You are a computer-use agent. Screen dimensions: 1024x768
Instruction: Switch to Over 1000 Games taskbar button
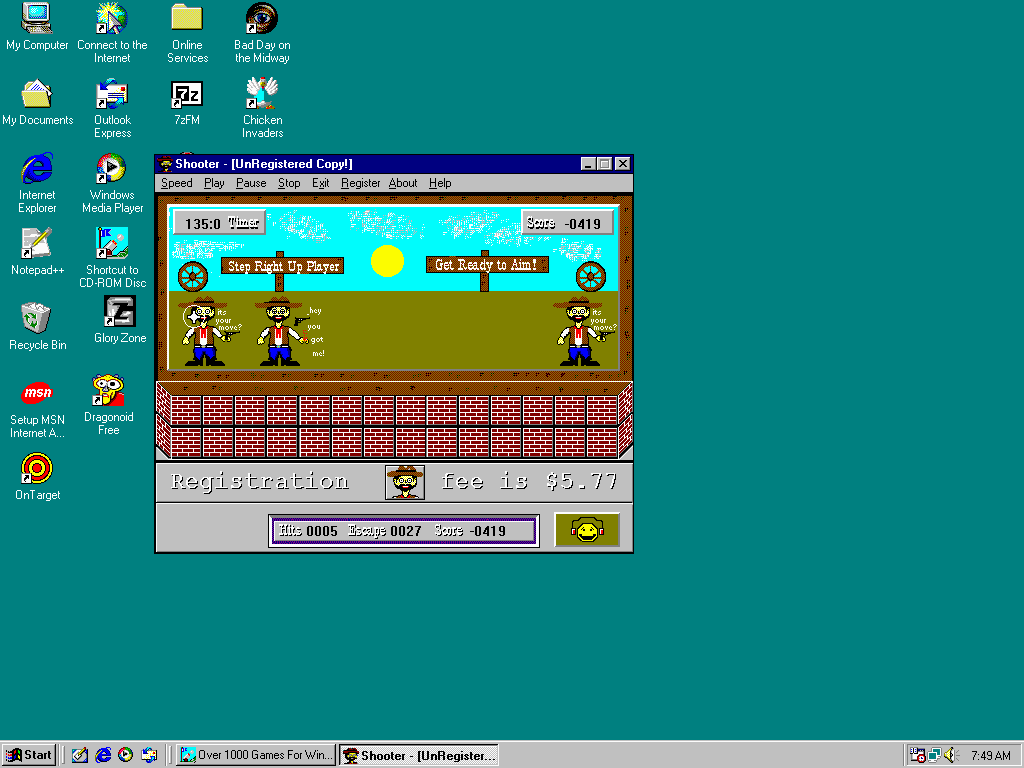click(256, 755)
